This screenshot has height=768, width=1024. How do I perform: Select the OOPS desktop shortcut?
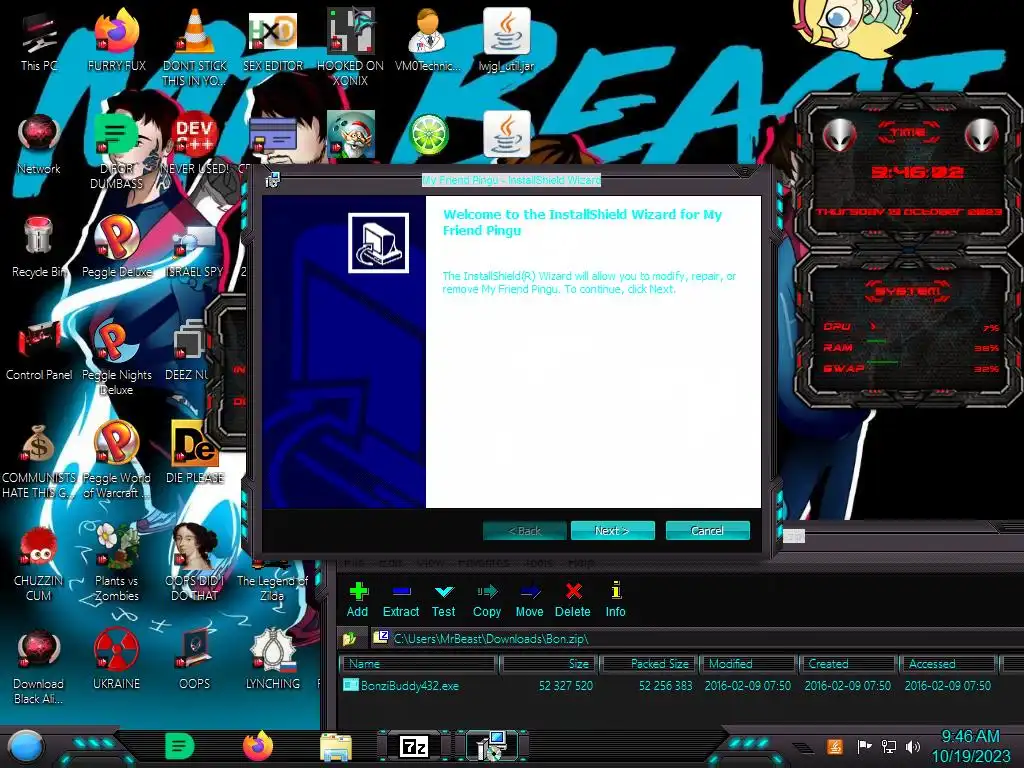point(195,658)
